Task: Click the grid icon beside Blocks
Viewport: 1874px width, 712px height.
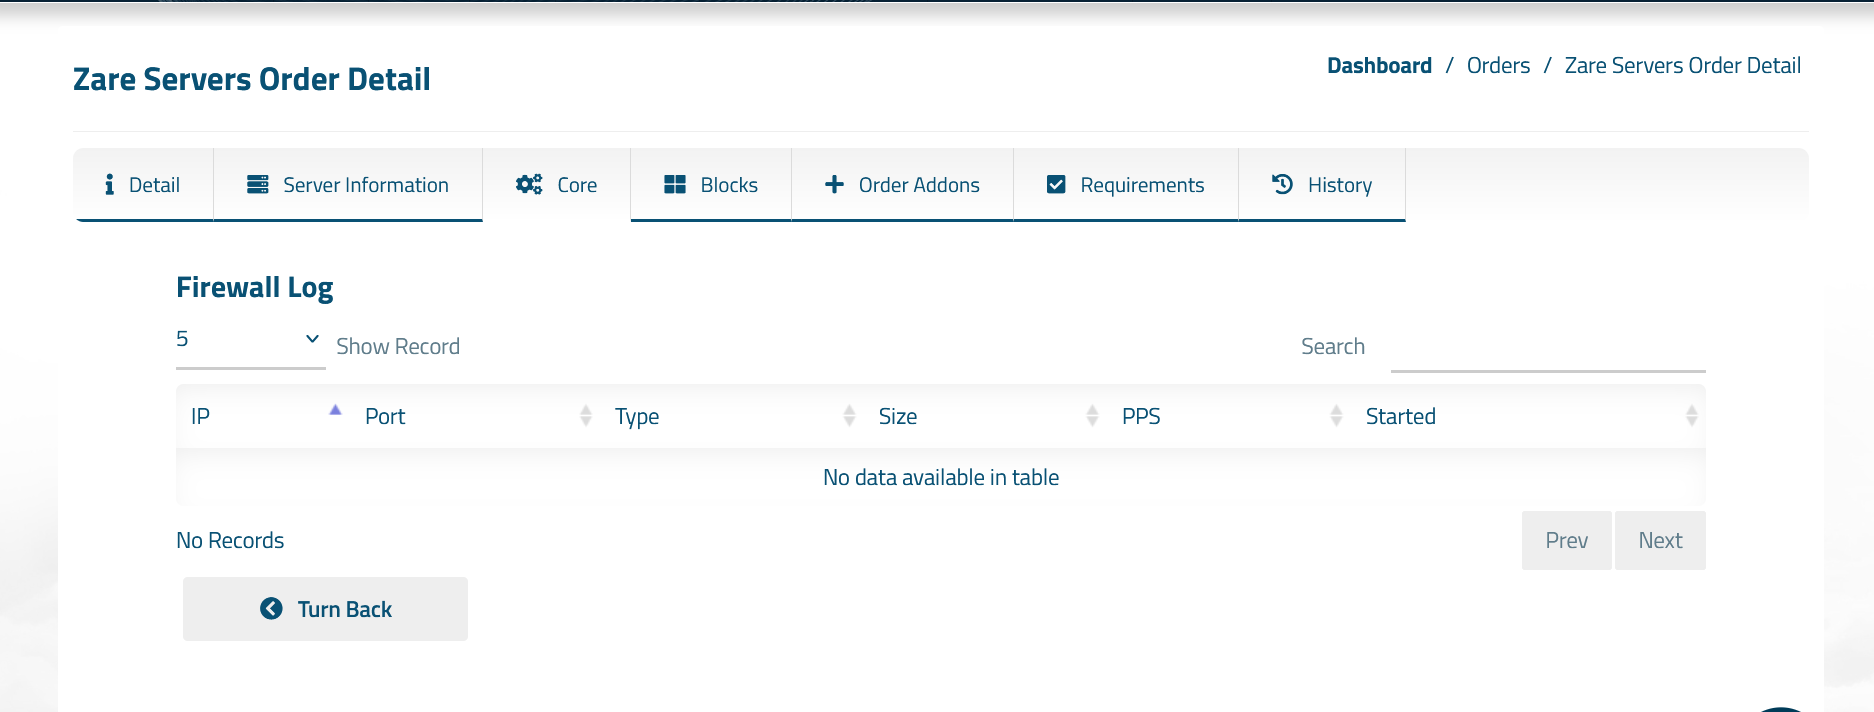Action: click(675, 185)
